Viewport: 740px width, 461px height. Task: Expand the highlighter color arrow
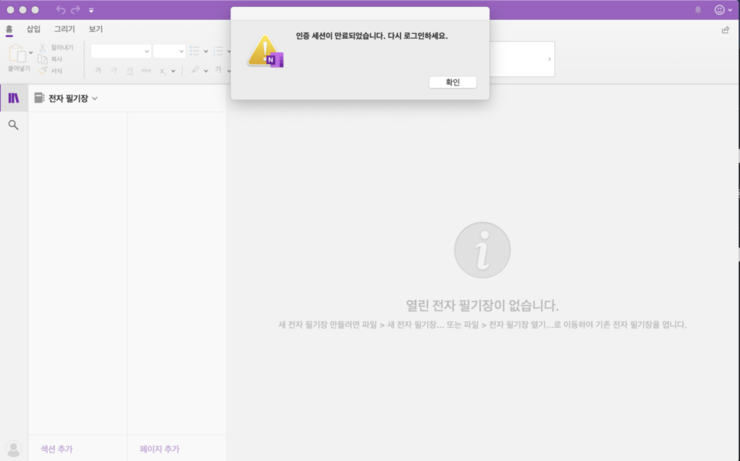coord(206,71)
